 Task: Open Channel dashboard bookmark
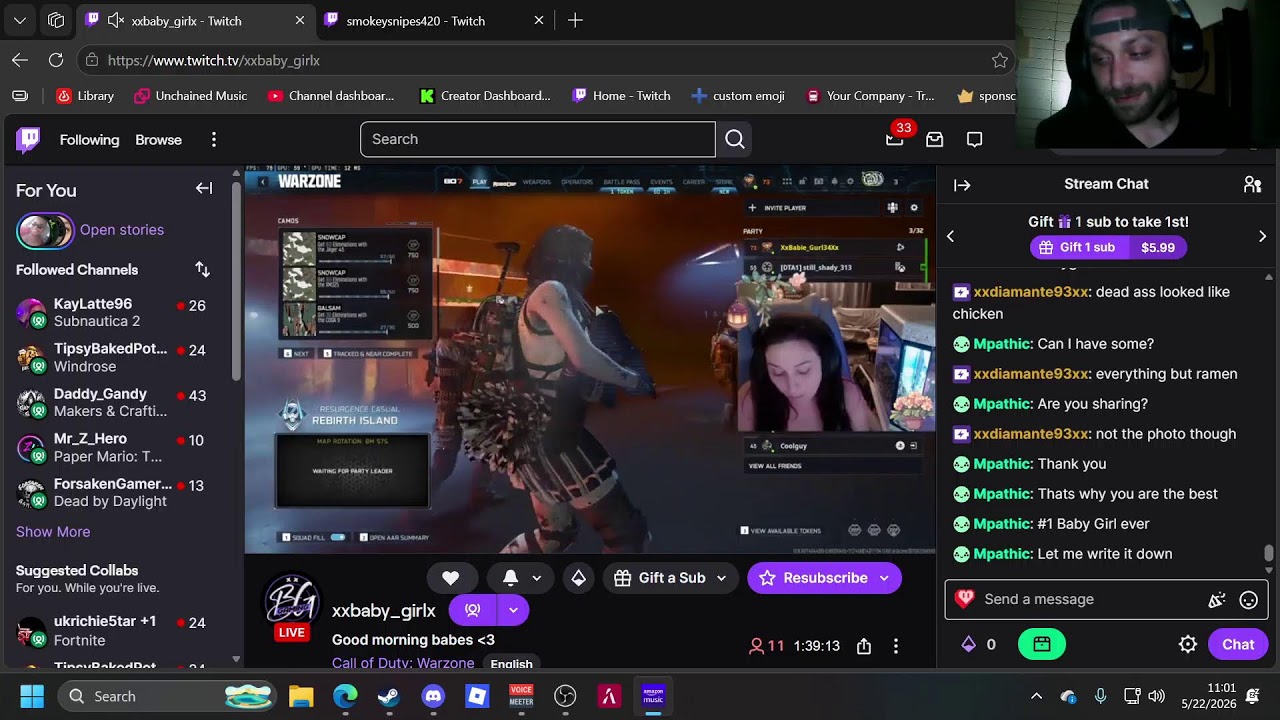[331, 96]
